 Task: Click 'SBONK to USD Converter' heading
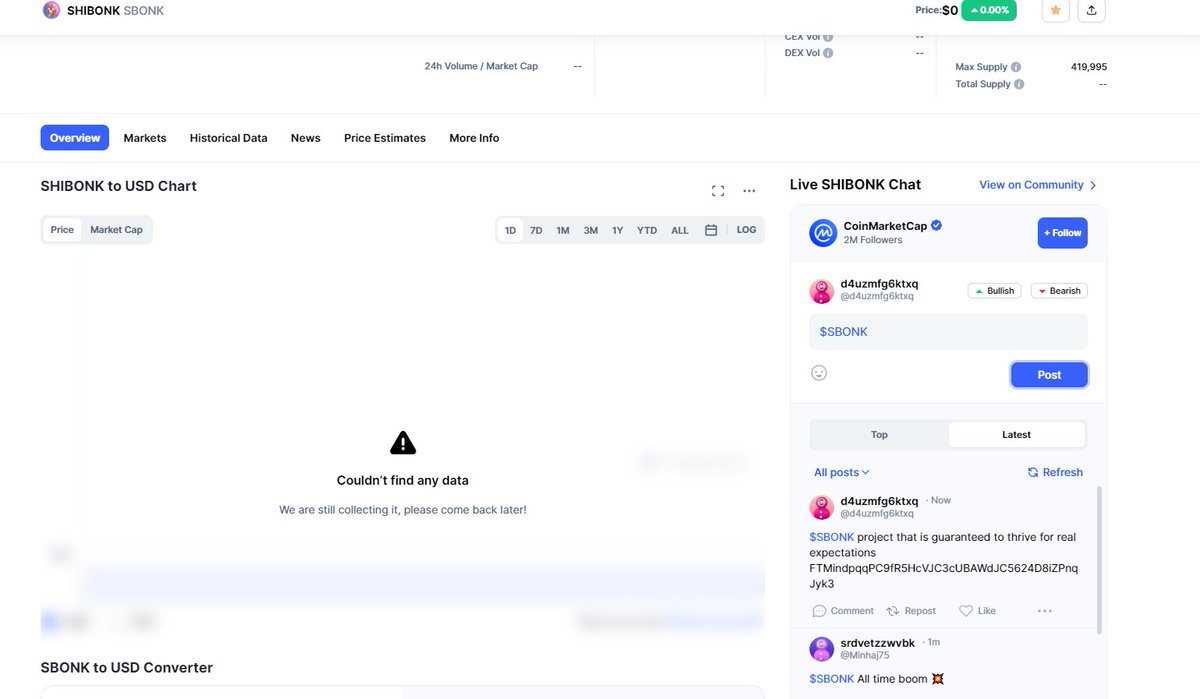pyautogui.click(x=127, y=668)
